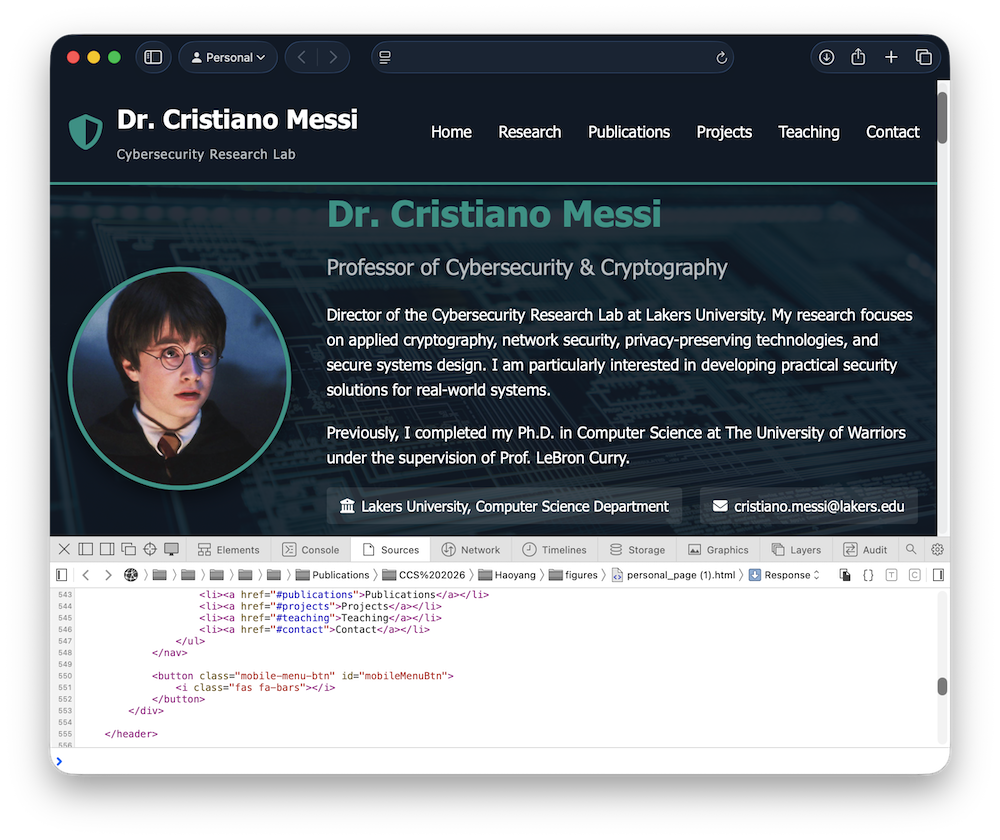Image resolution: width=1000 pixels, height=840 pixels.
Task: Open the tab overview icon
Action: [924, 57]
